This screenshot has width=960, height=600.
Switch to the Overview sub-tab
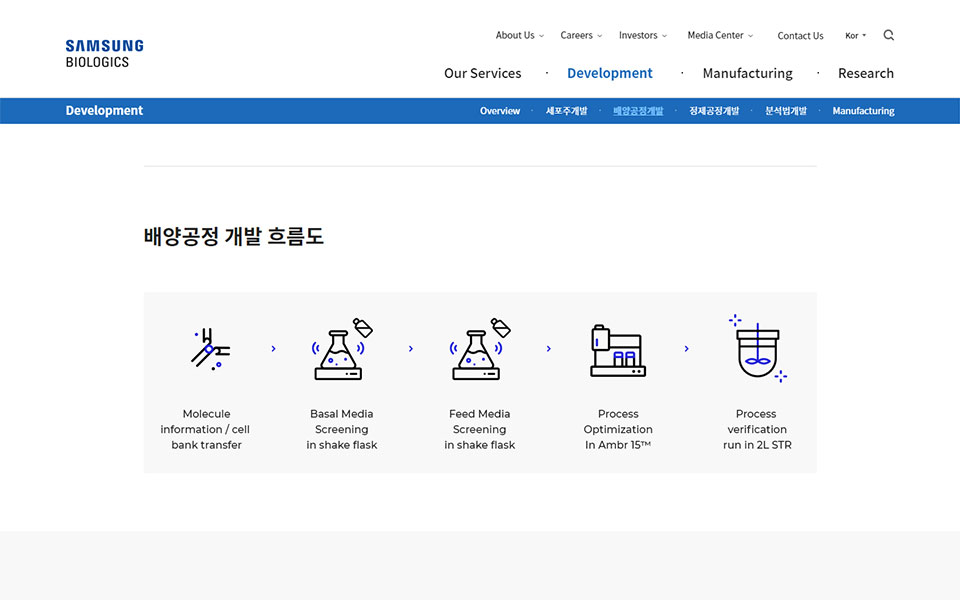499,111
